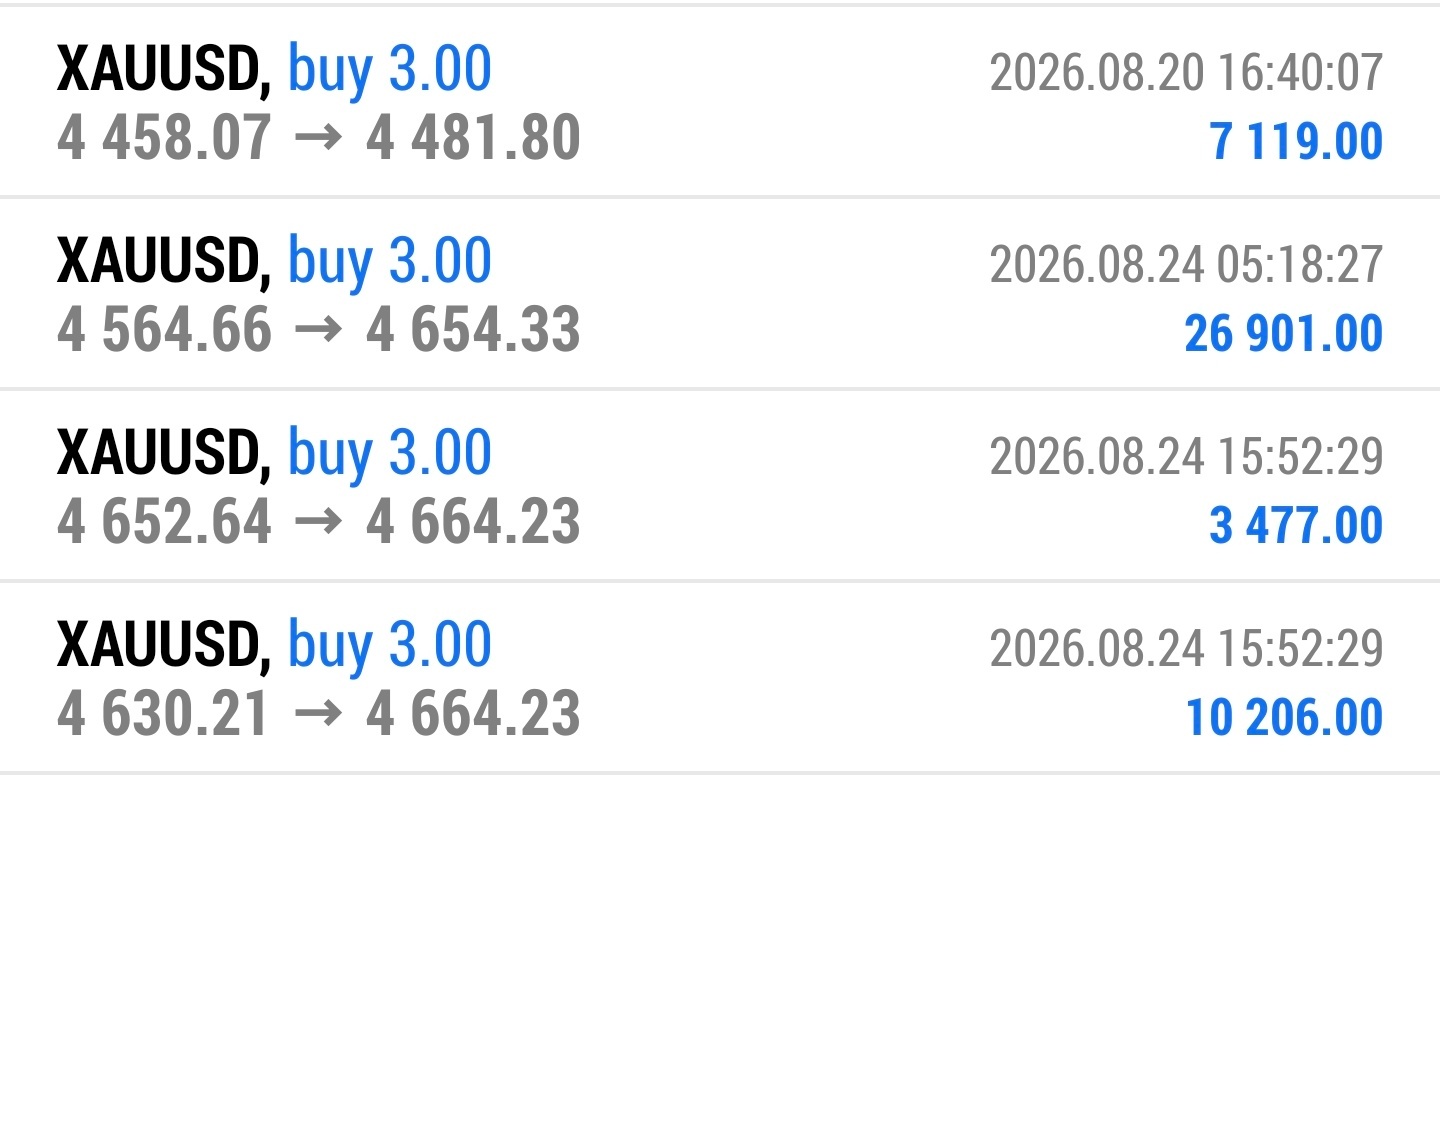Select the trade dated 2026.08.24 05:18:27
The image size is (1440, 1123).
tap(1186, 264)
